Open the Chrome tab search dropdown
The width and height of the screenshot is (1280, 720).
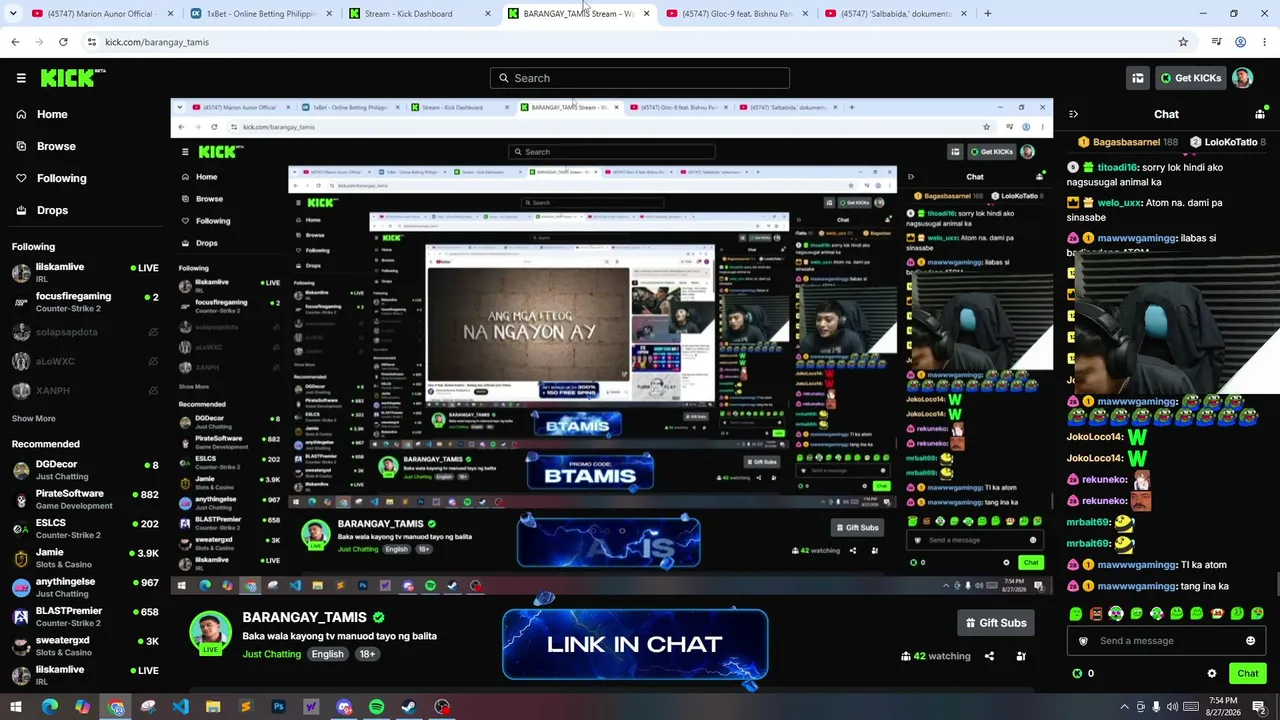(15, 14)
